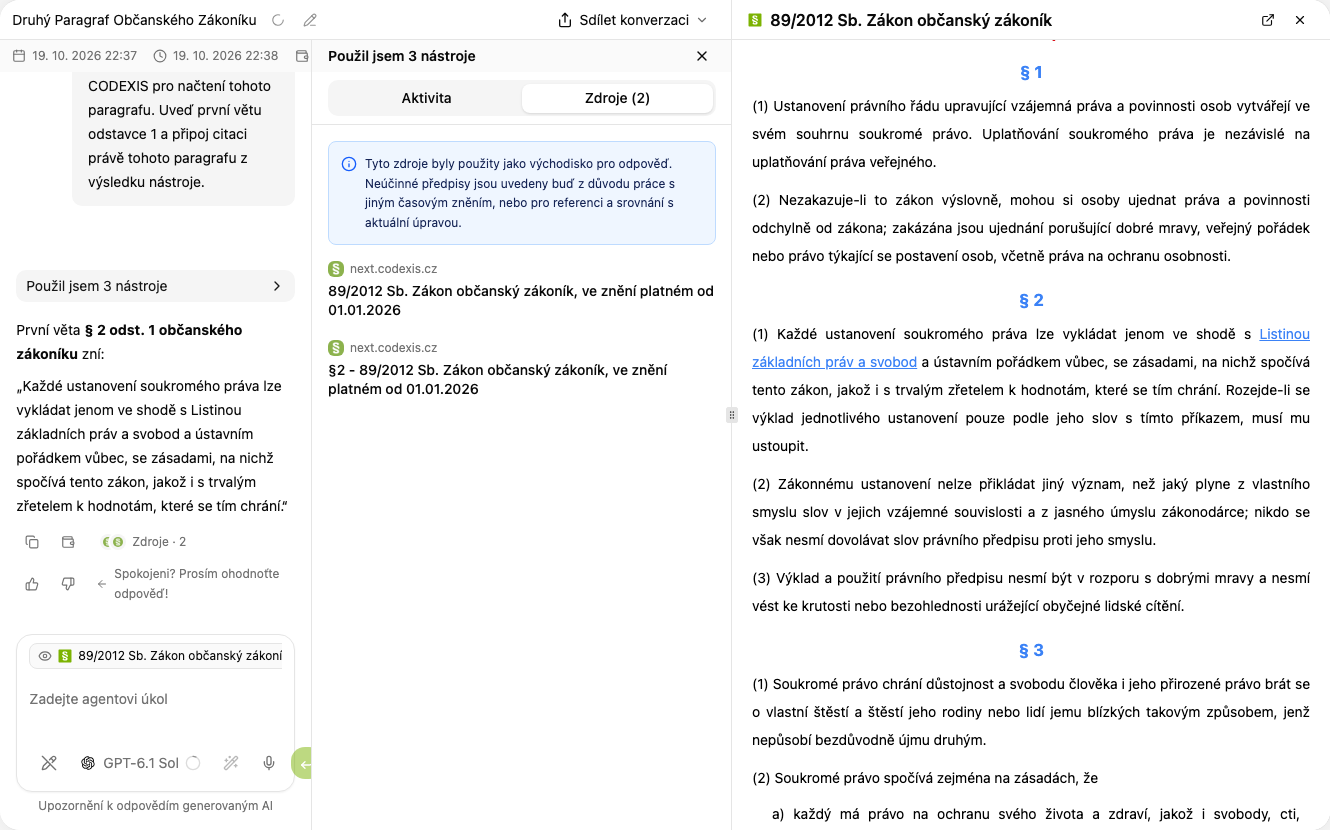Open Zdroje · 2 under the answer

click(x=144, y=542)
